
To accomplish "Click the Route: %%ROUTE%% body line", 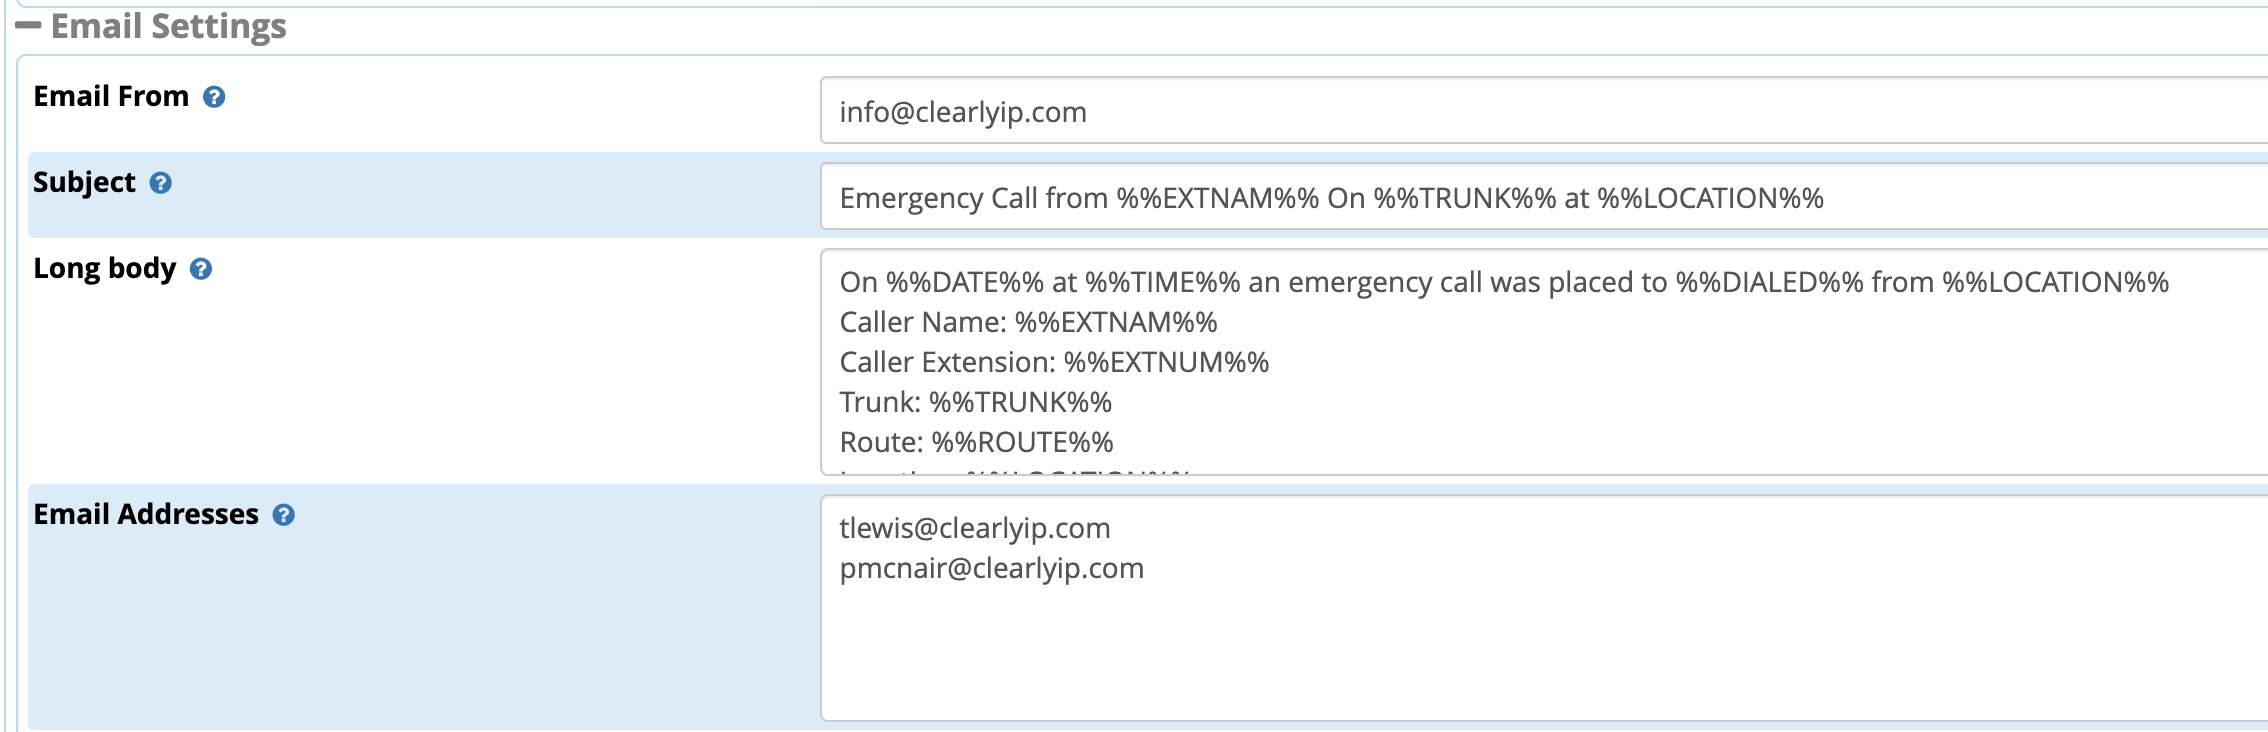I will click(x=977, y=443).
